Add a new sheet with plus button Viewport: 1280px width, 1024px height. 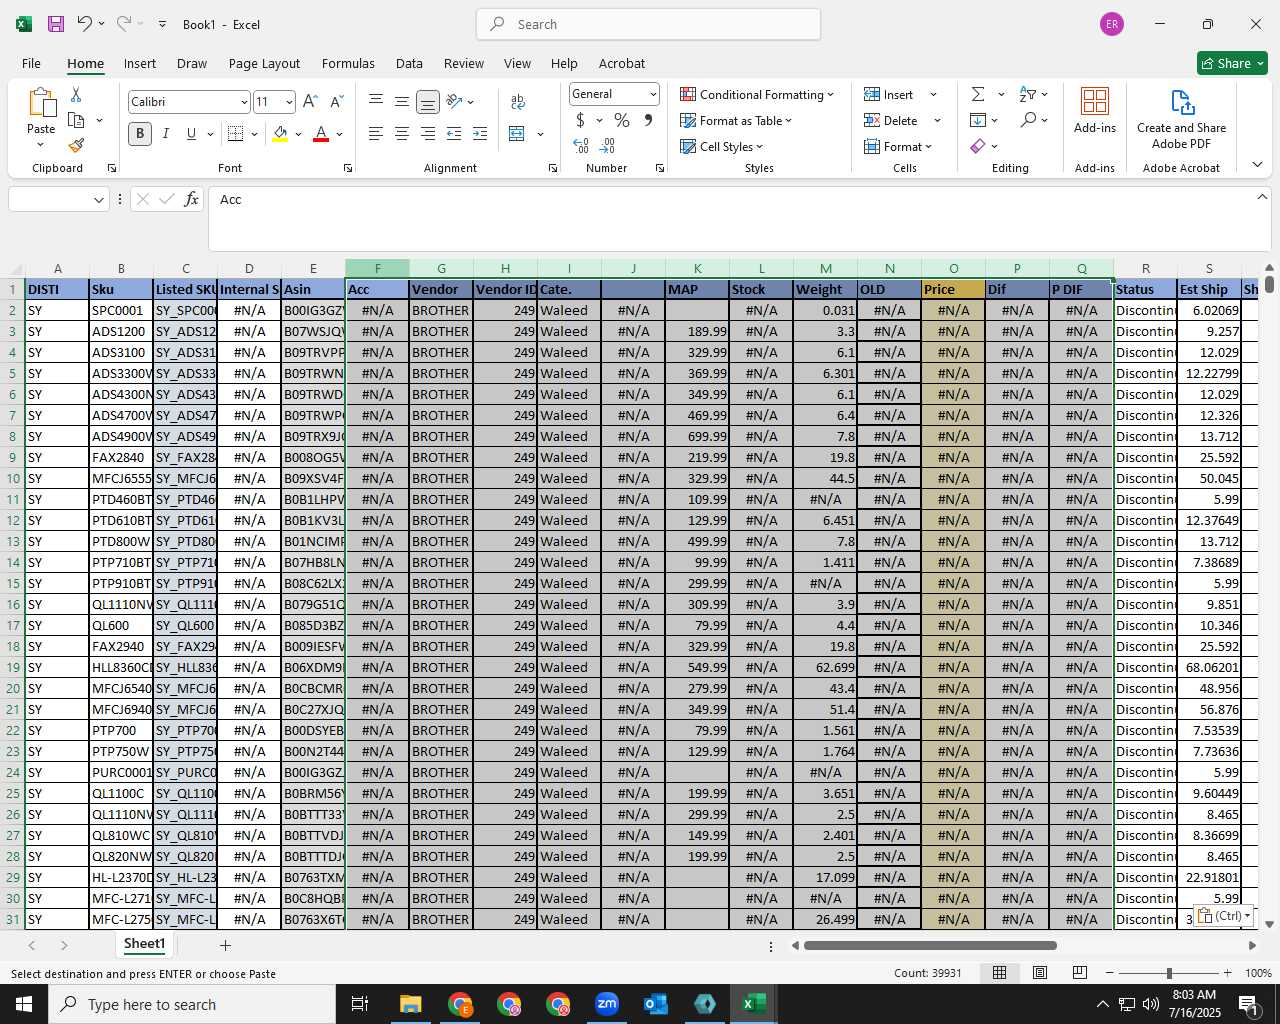point(225,945)
